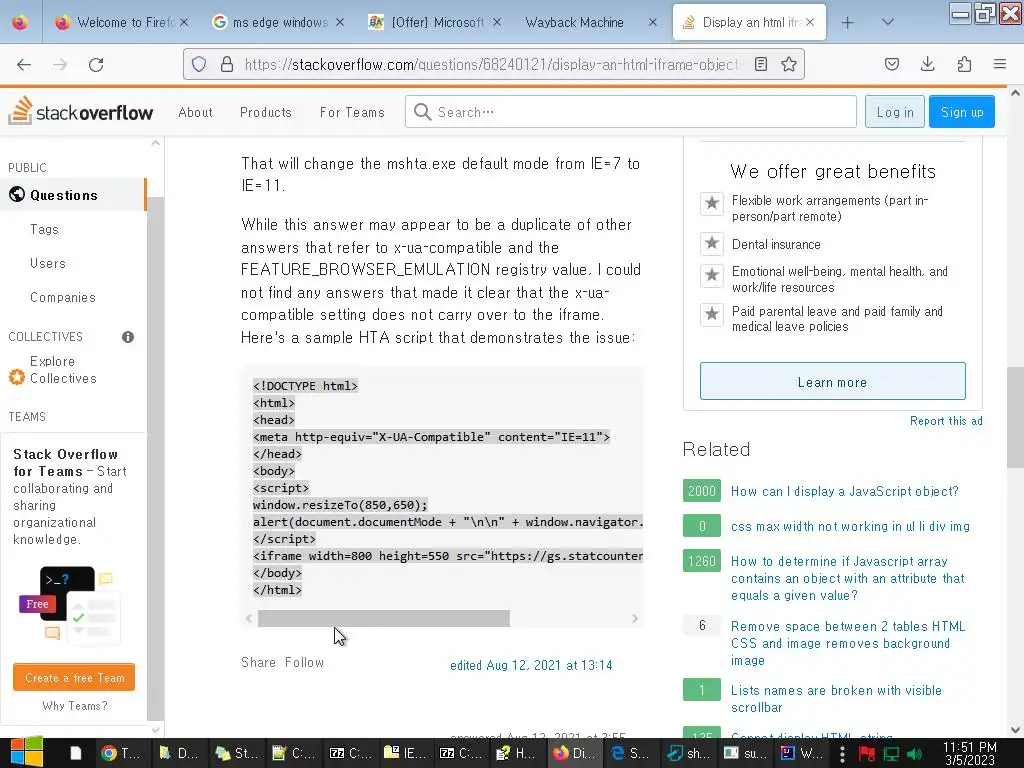The height and width of the screenshot is (768, 1024).
Task: Open edited Aug 12, 2021 revision link
Action: pyautogui.click(x=531, y=665)
